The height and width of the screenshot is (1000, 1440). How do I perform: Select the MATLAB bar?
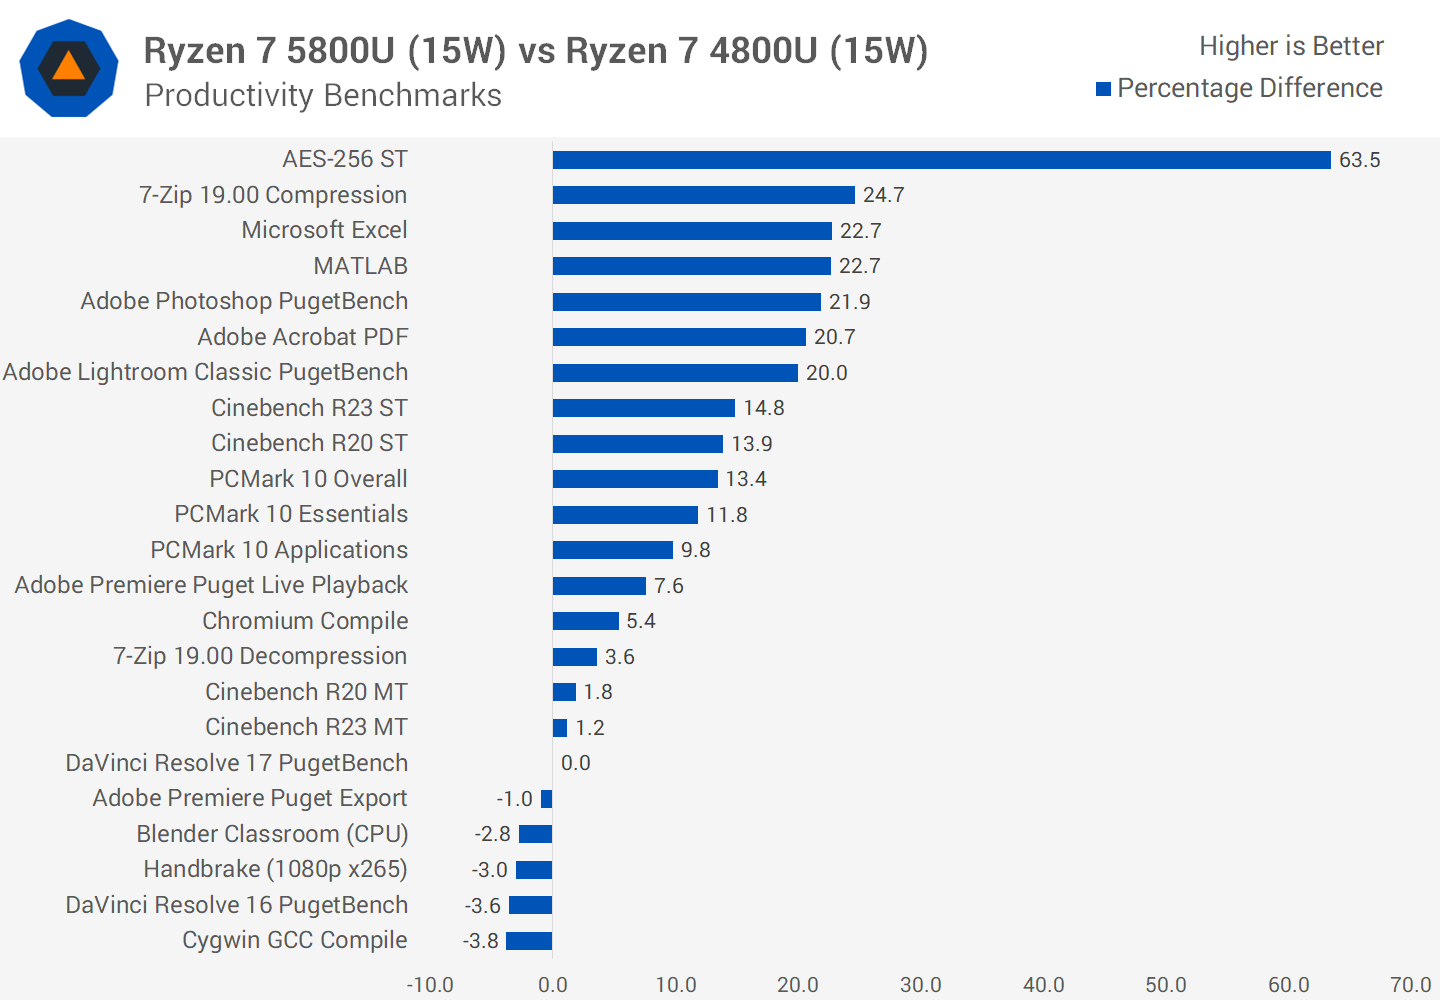tap(691, 266)
